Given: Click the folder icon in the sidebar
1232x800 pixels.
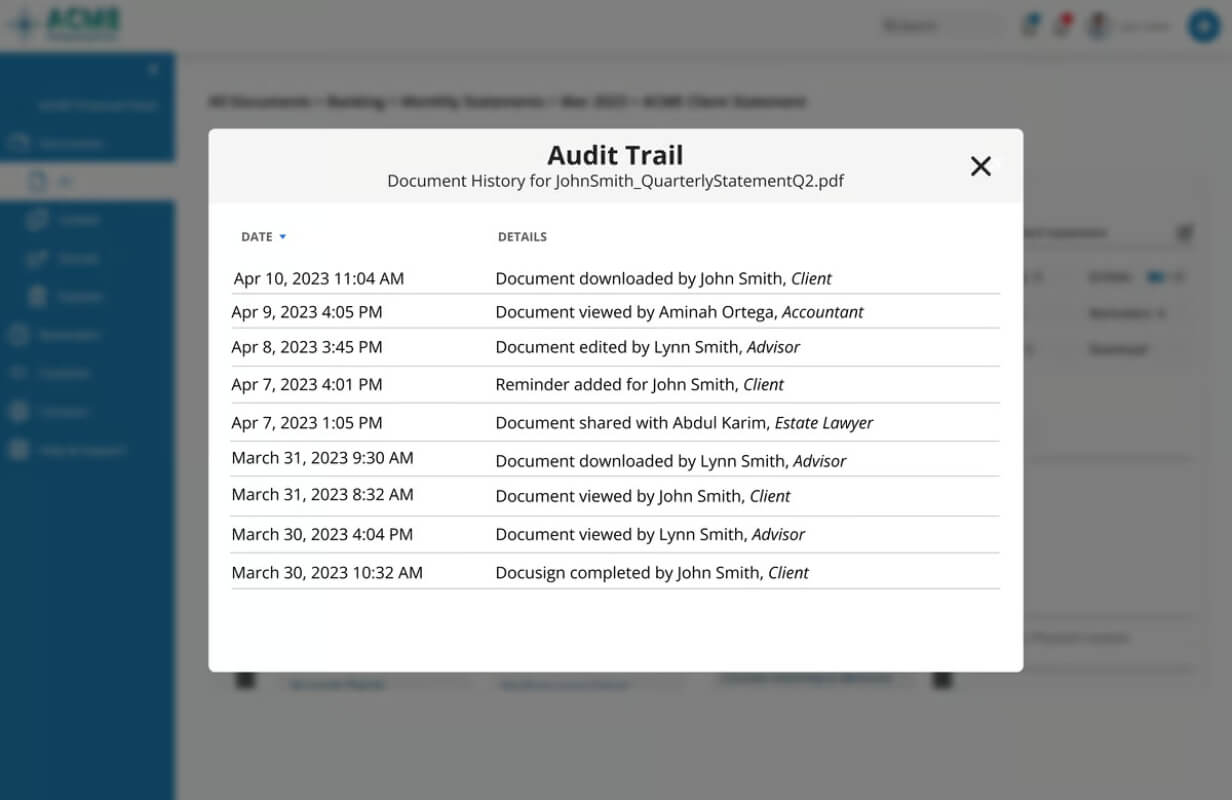Looking at the screenshot, I should 18,143.
